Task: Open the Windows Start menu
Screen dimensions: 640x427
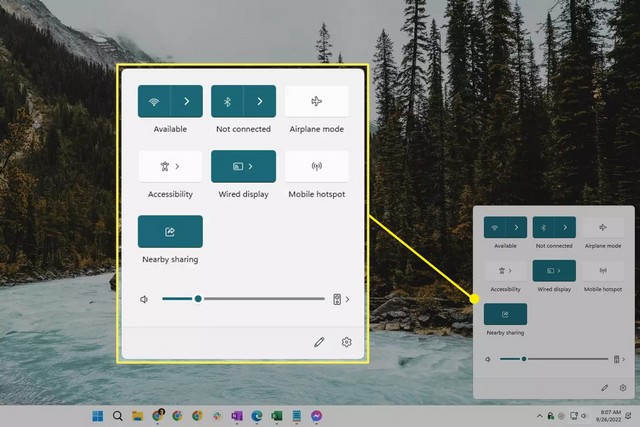Action: tap(98, 416)
